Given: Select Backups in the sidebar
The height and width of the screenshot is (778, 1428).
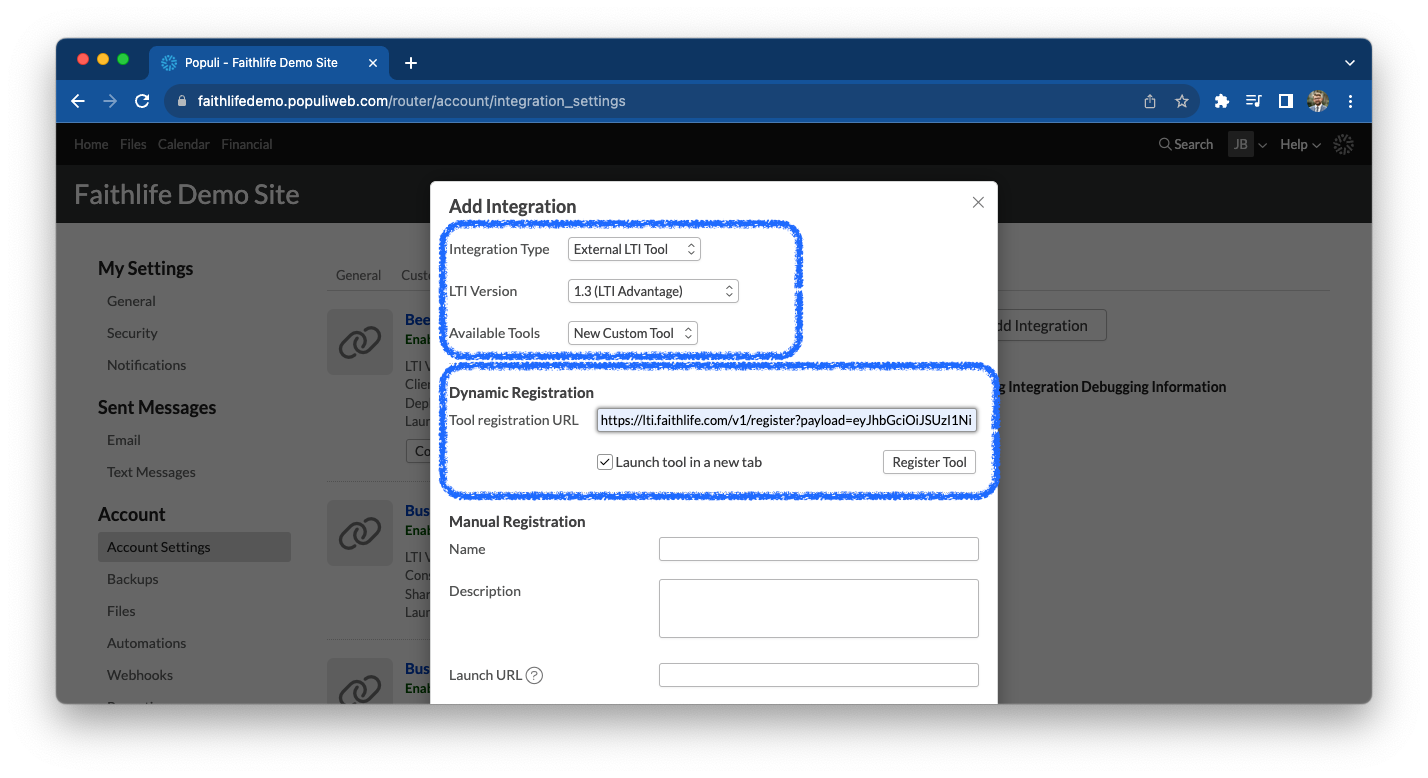Looking at the screenshot, I should click(133, 579).
